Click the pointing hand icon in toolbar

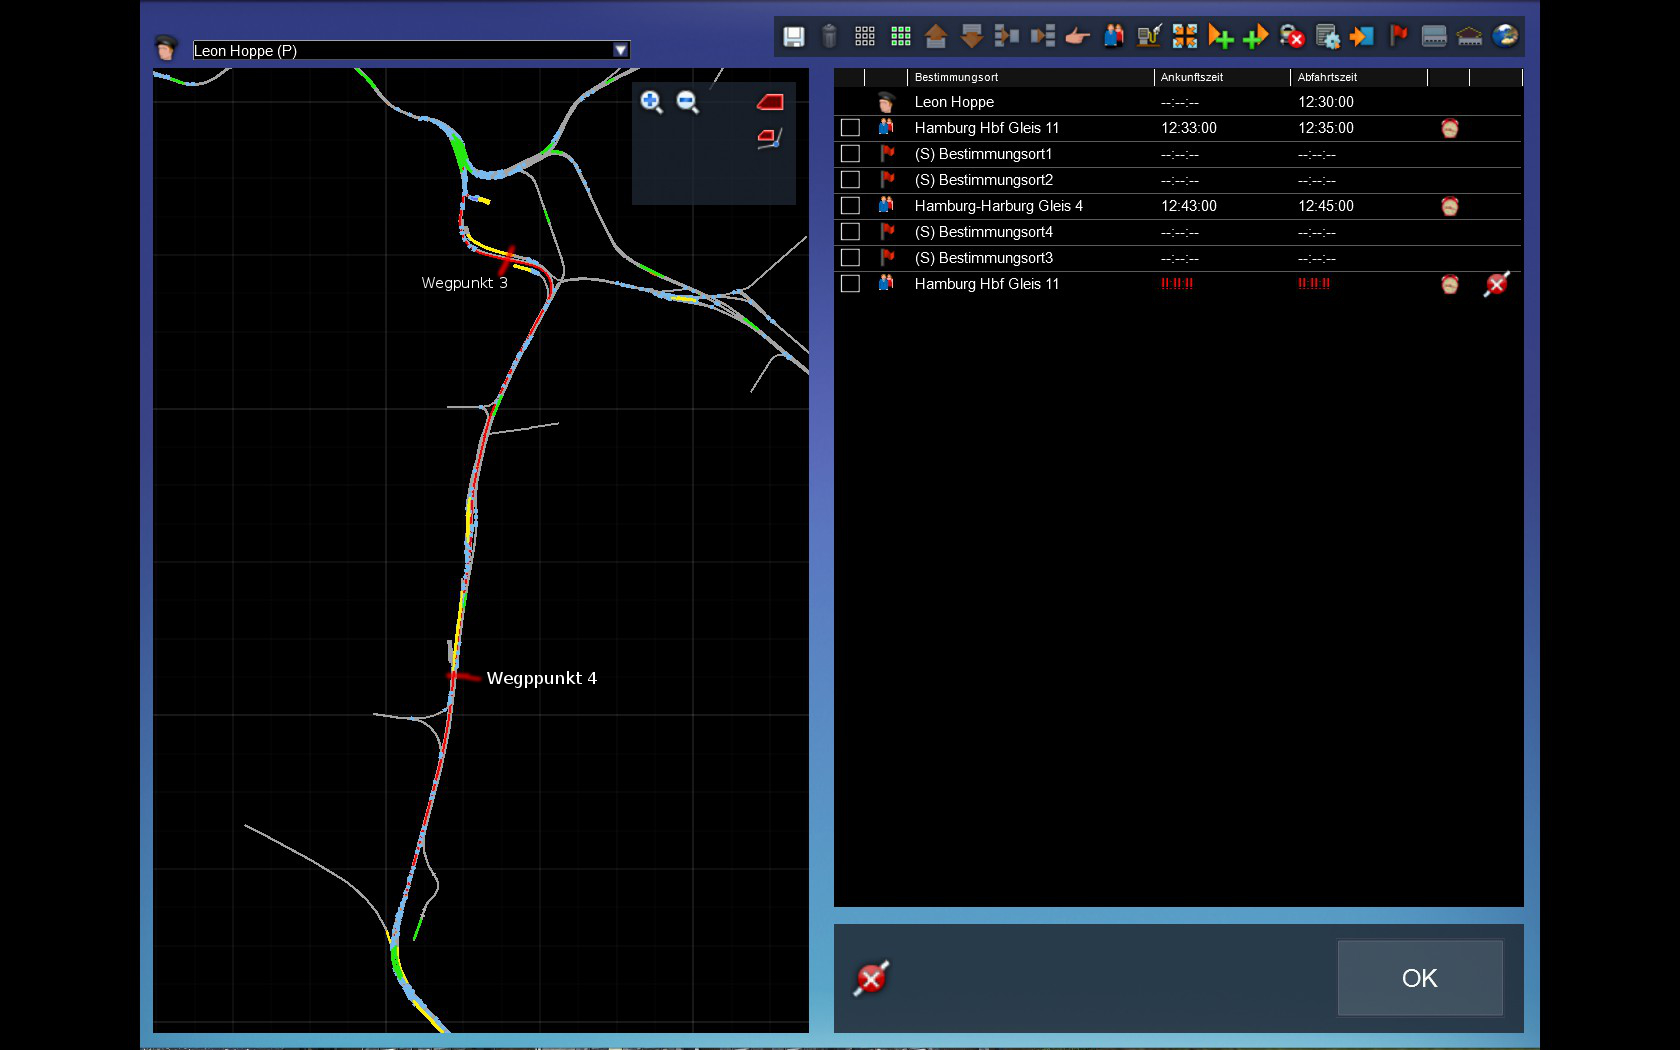tap(1077, 37)
